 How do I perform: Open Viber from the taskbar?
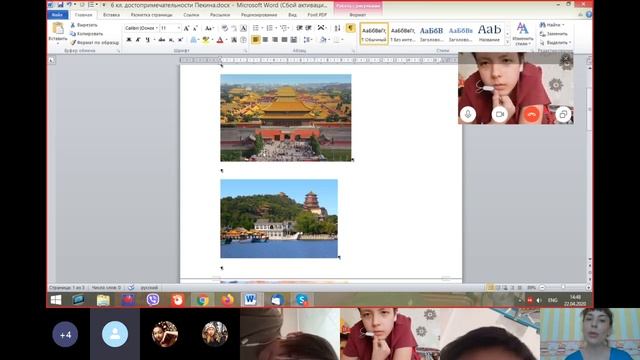tap(153, 300)
